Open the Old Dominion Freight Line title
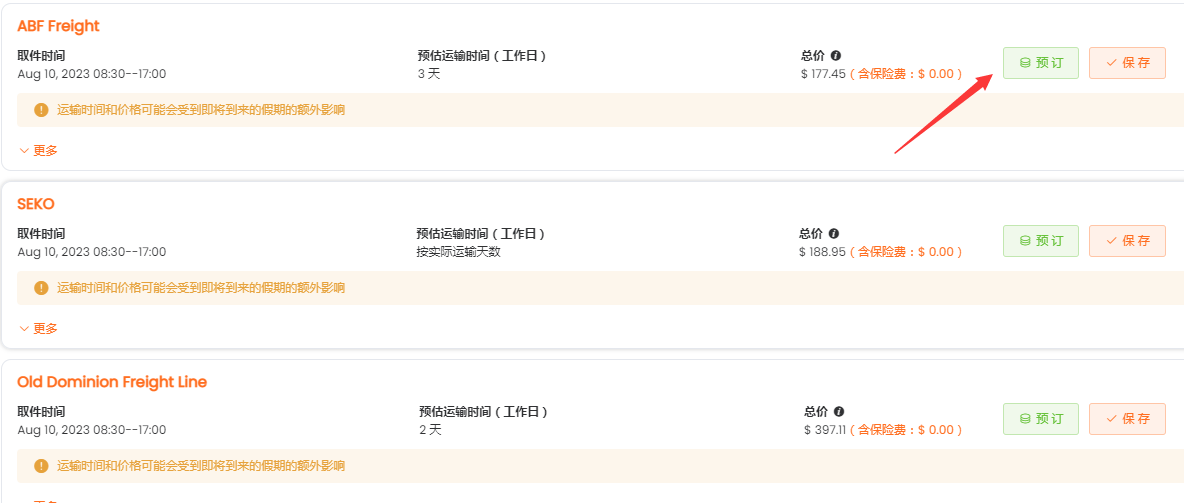 pyautogui.click(x=112, y=382)
